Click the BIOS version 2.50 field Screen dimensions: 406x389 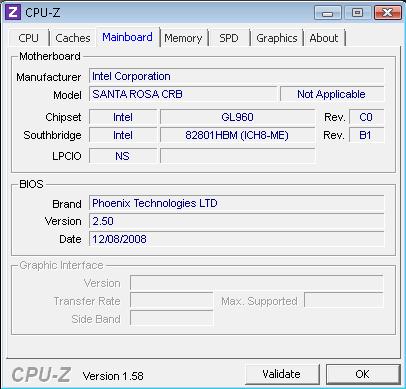[x=236, y=221]
